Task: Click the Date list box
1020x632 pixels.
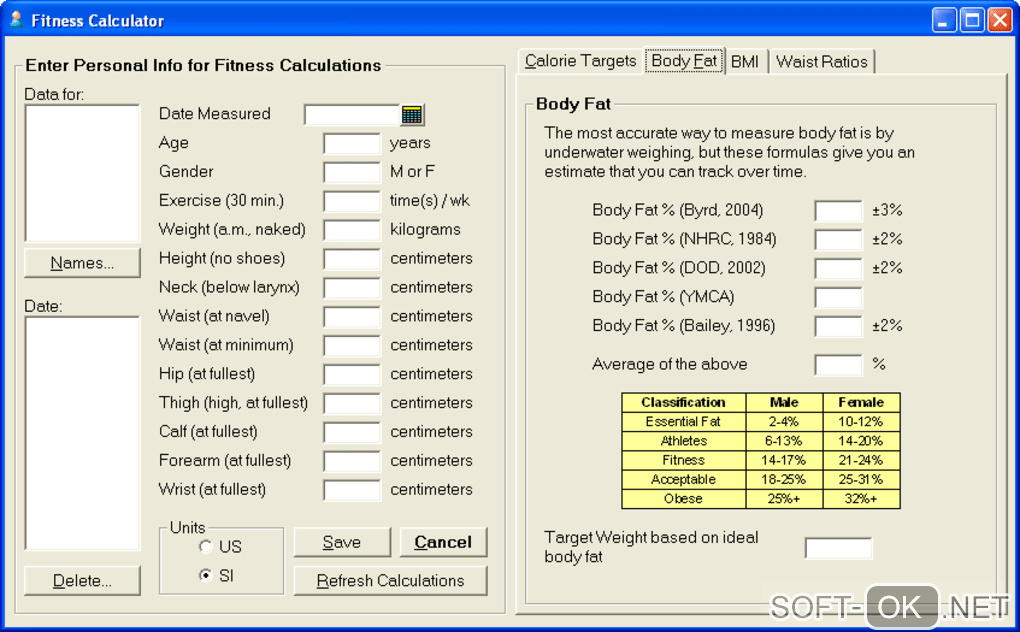Action: pyautogui.click(x=82, y=433)
